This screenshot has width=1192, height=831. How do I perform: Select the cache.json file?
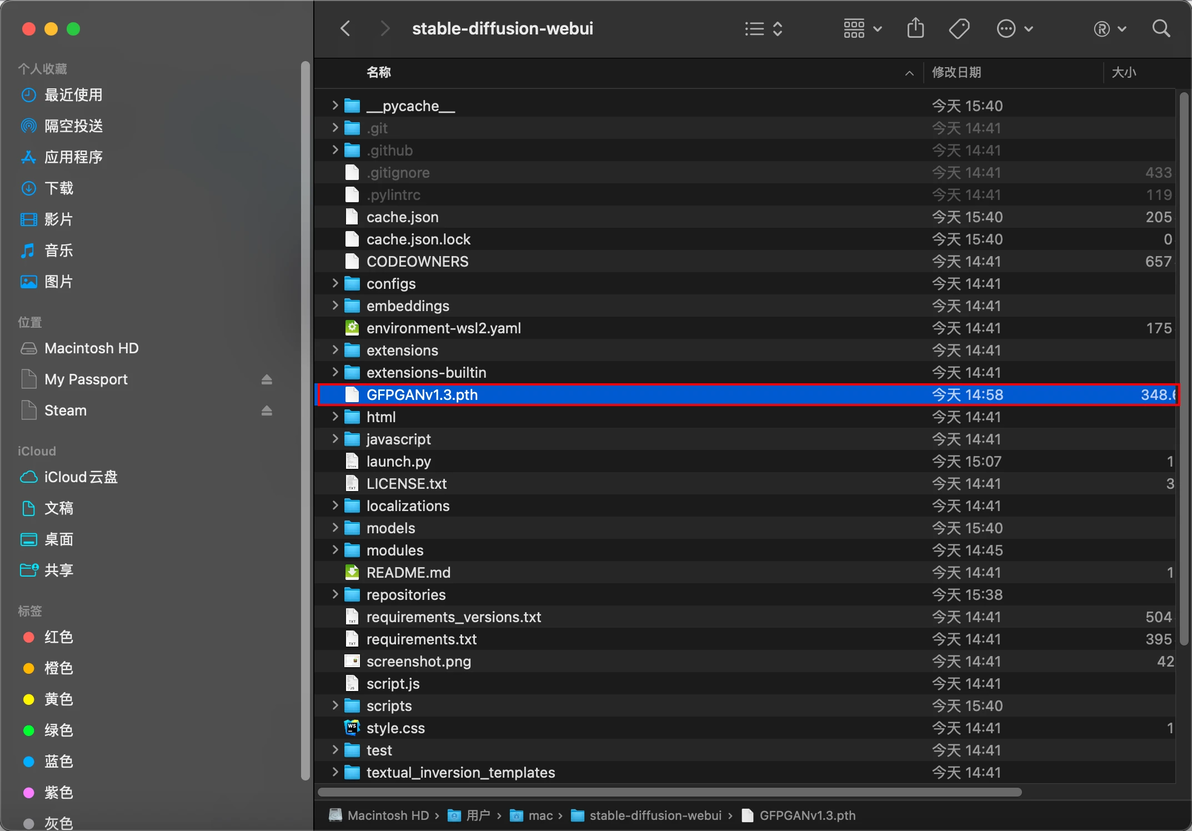coord(747,217)
